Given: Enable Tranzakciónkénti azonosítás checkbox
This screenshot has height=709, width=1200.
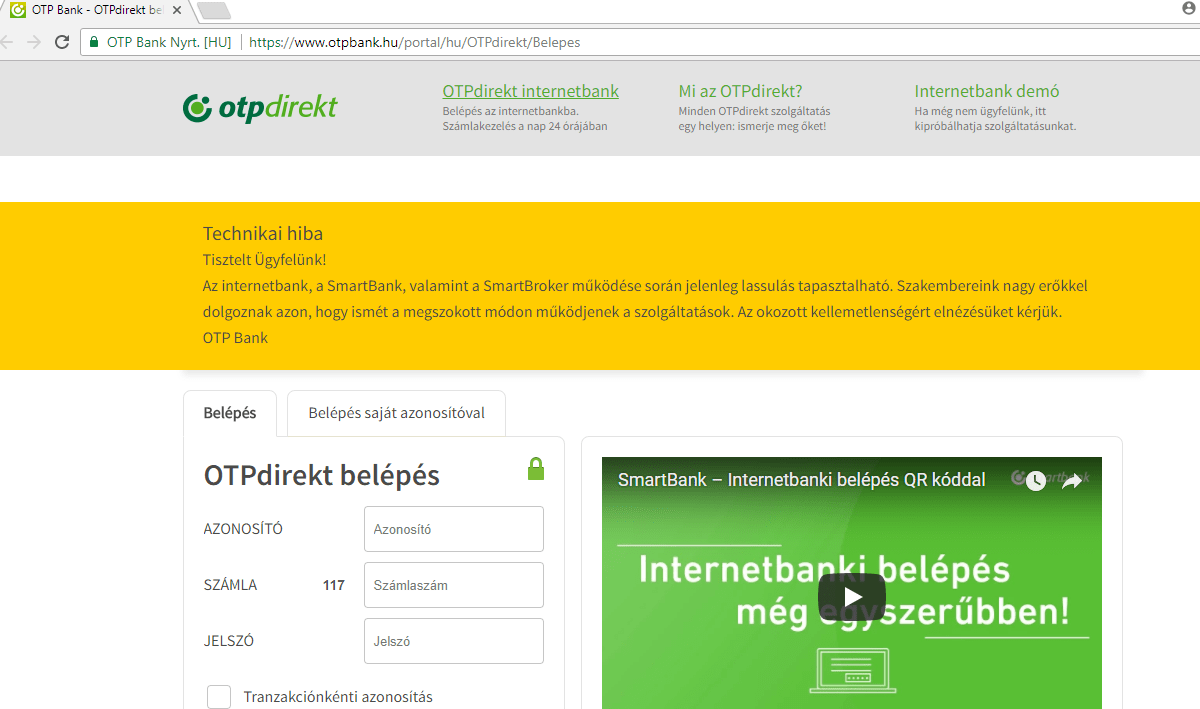Looking at the screenshot, I should coord(218,697).
